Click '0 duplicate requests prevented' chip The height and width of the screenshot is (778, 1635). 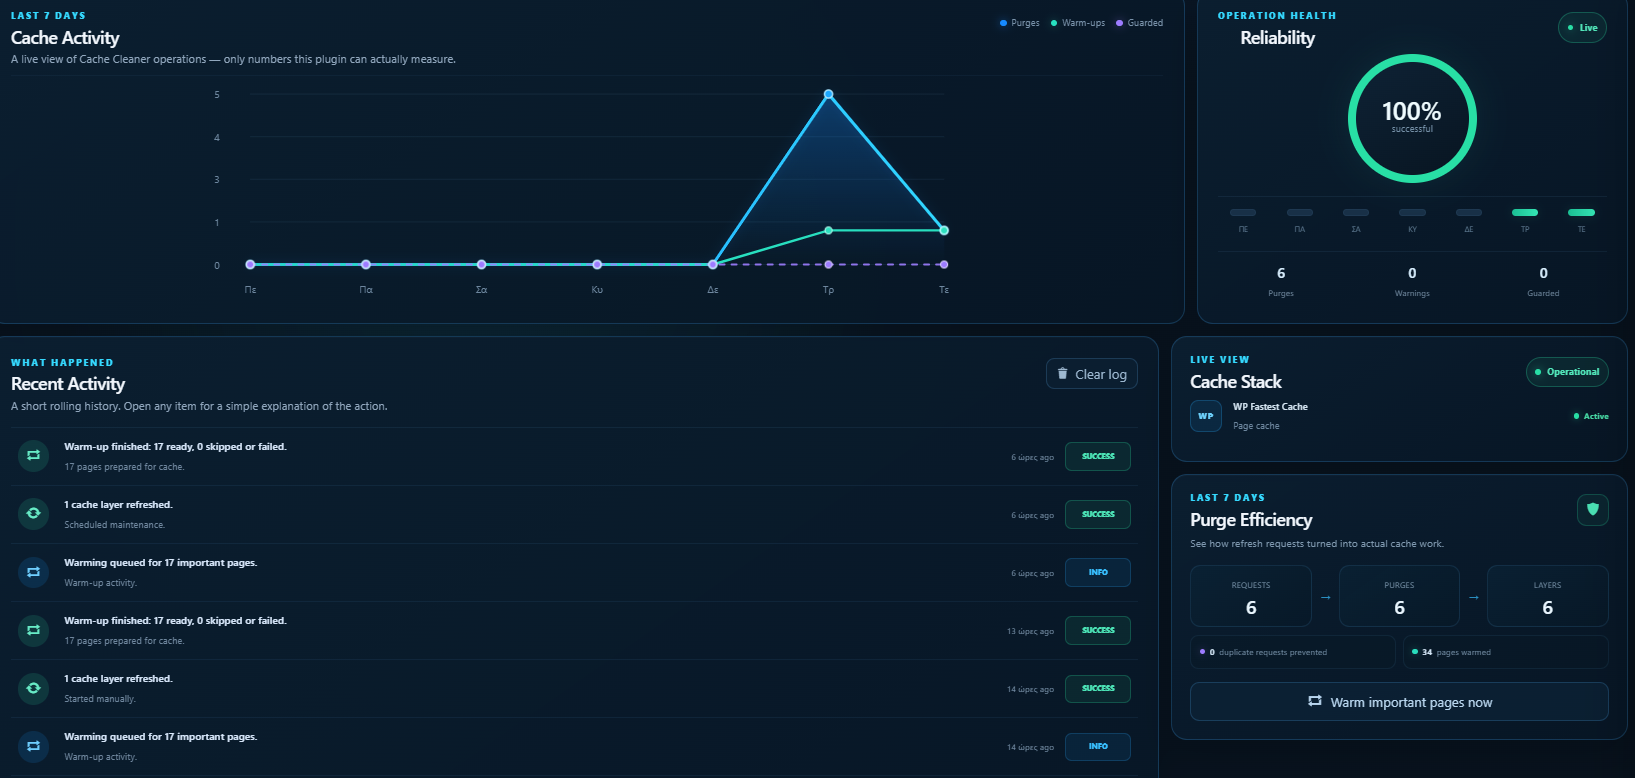(1293, 652)
